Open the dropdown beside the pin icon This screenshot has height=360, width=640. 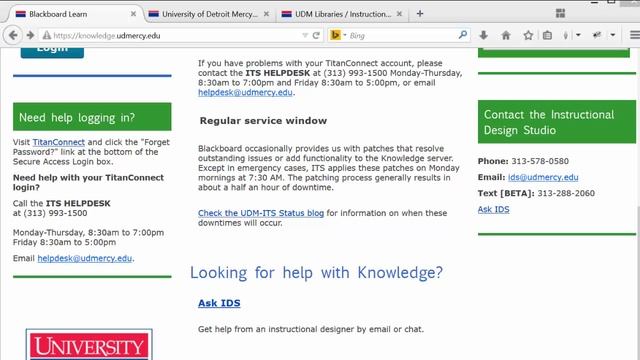(578, 36)
